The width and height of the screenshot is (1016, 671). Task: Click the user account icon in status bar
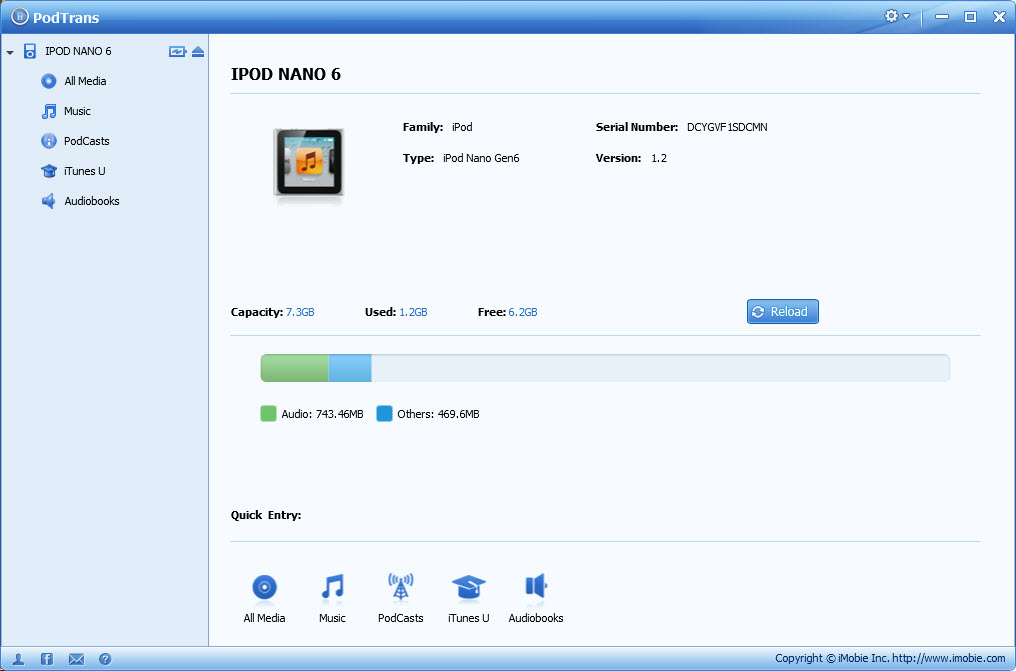[x=18, y=659]
